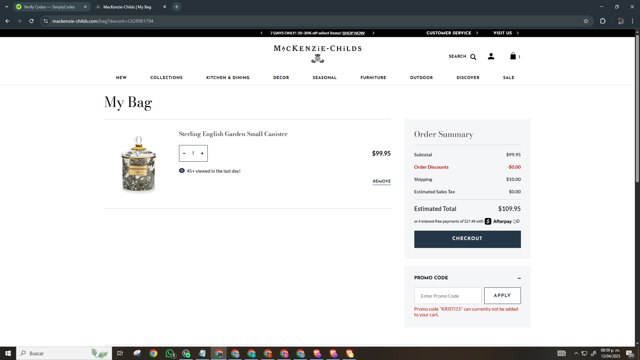
Task: Click the Checkout button
Action: (x=467, y=239)
